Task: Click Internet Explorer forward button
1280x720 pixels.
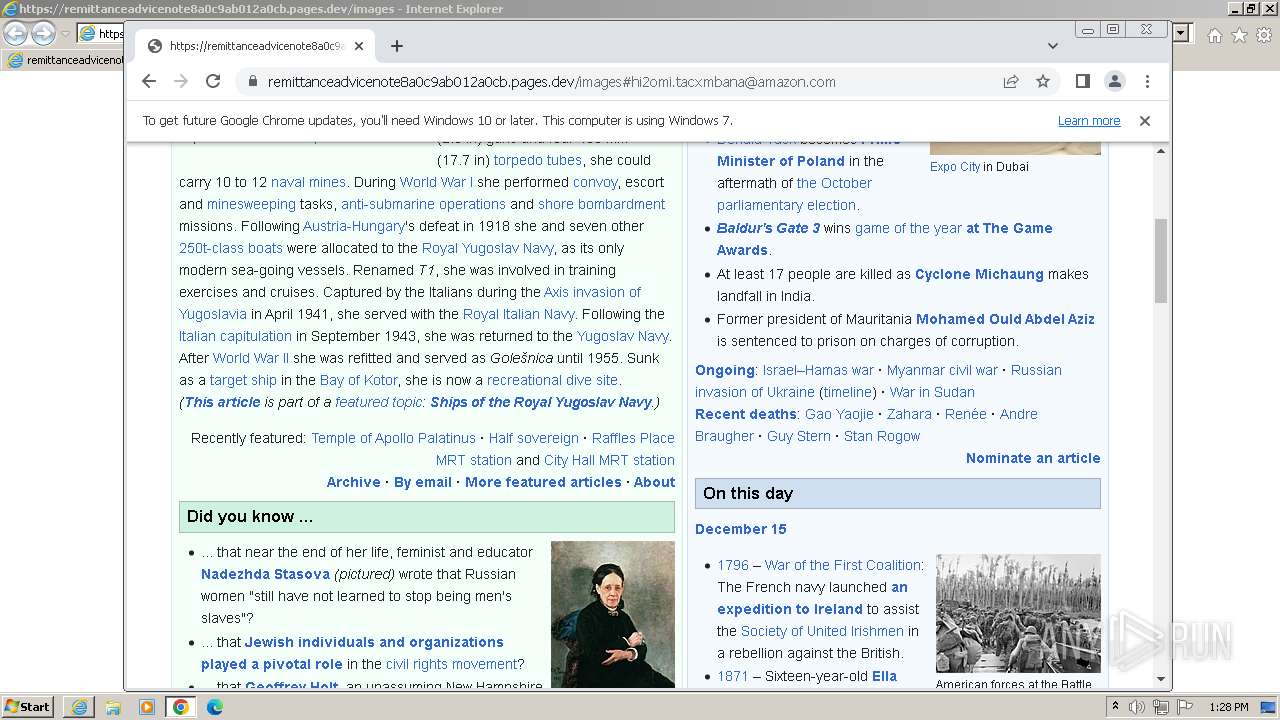Action: (x=43, y=33)
